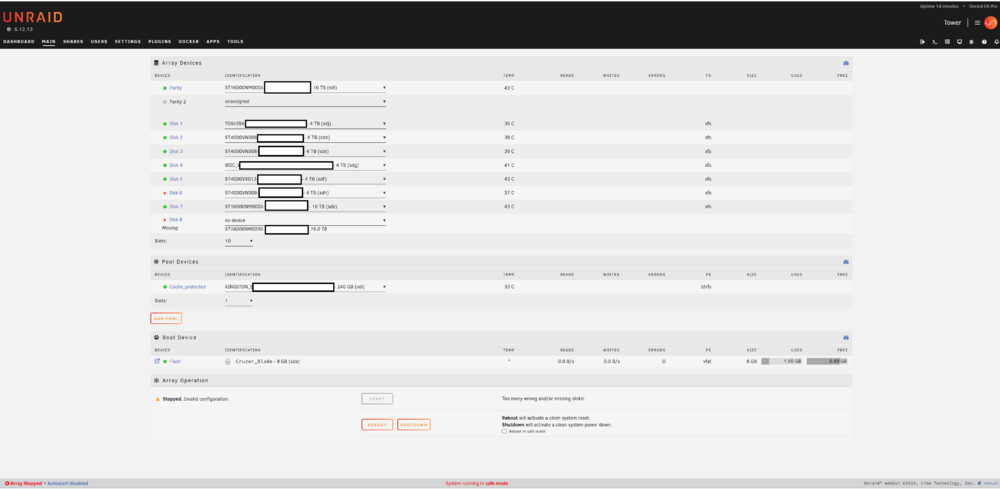The image size is (1000, 489).
Task: Open the Disk 5 link
Action: click(176, 179)
